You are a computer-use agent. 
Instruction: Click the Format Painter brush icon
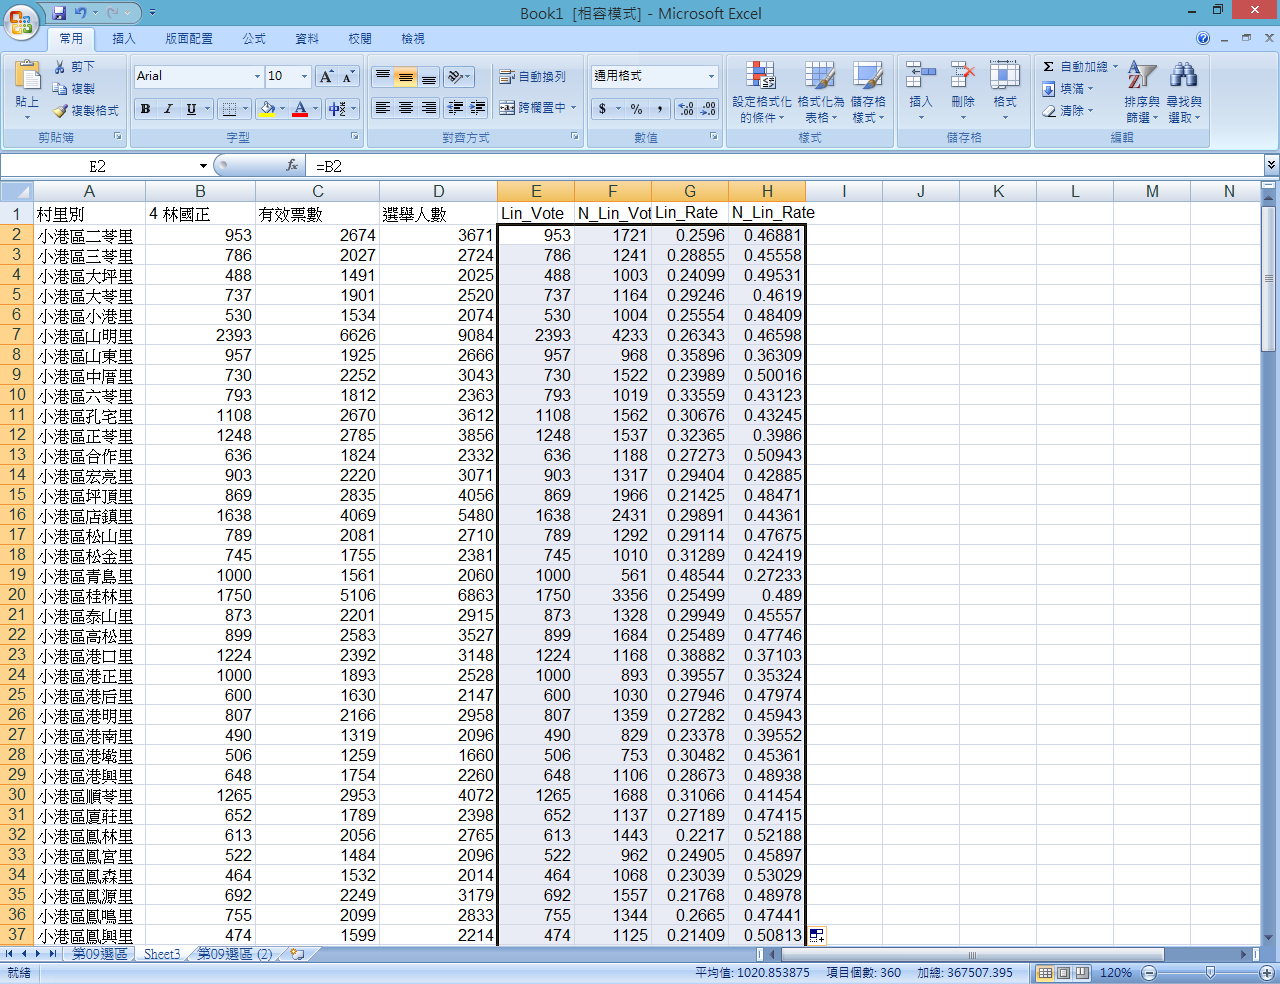point(61,111)
